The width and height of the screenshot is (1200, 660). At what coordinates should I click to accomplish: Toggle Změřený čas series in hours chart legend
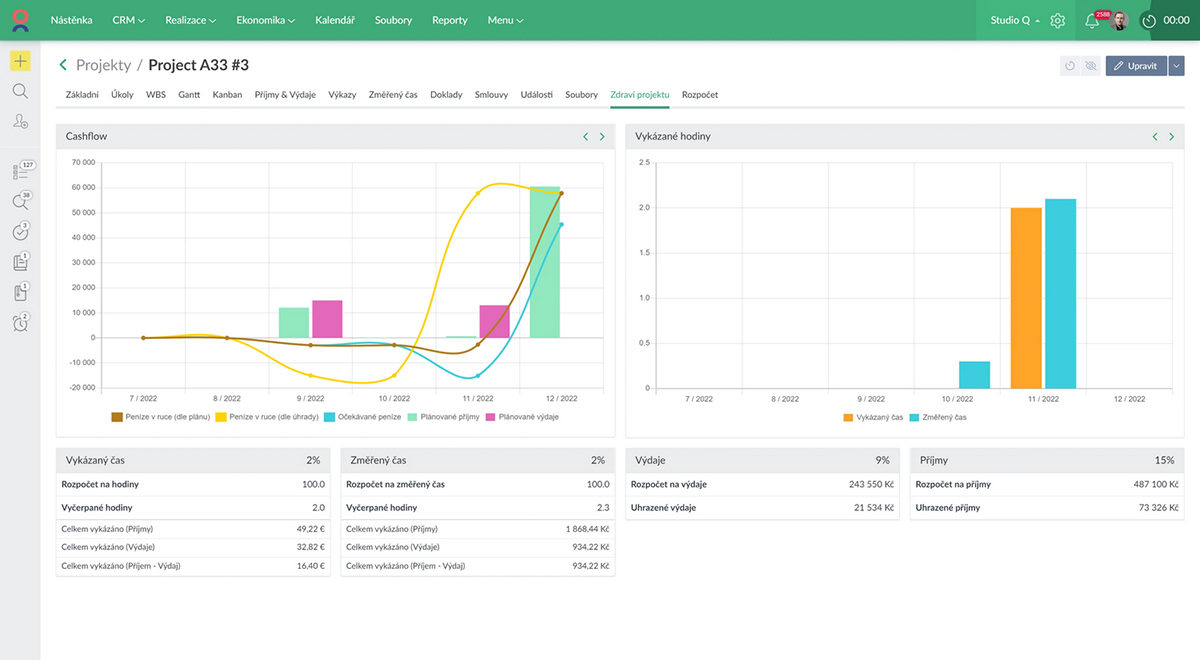point(938,417)
